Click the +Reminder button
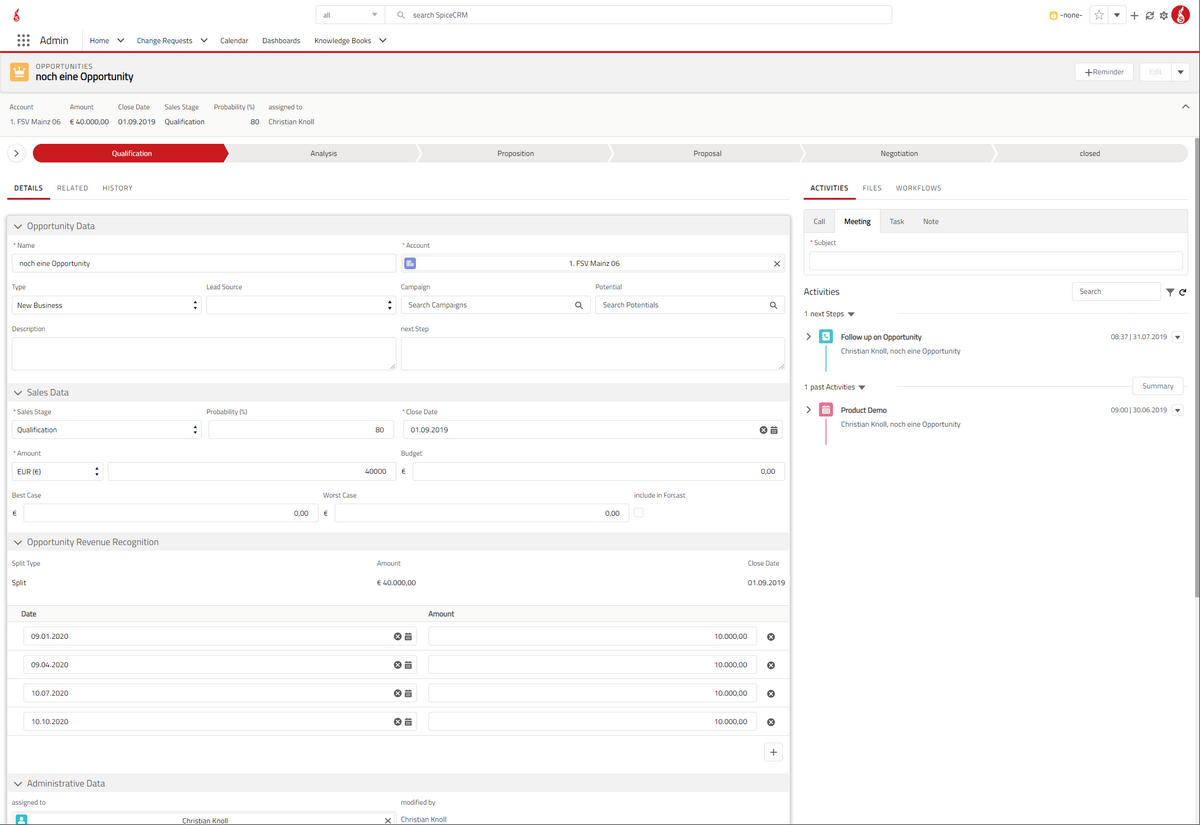1200x825 pixels. pyautogui.click(x=1104, y=72)
